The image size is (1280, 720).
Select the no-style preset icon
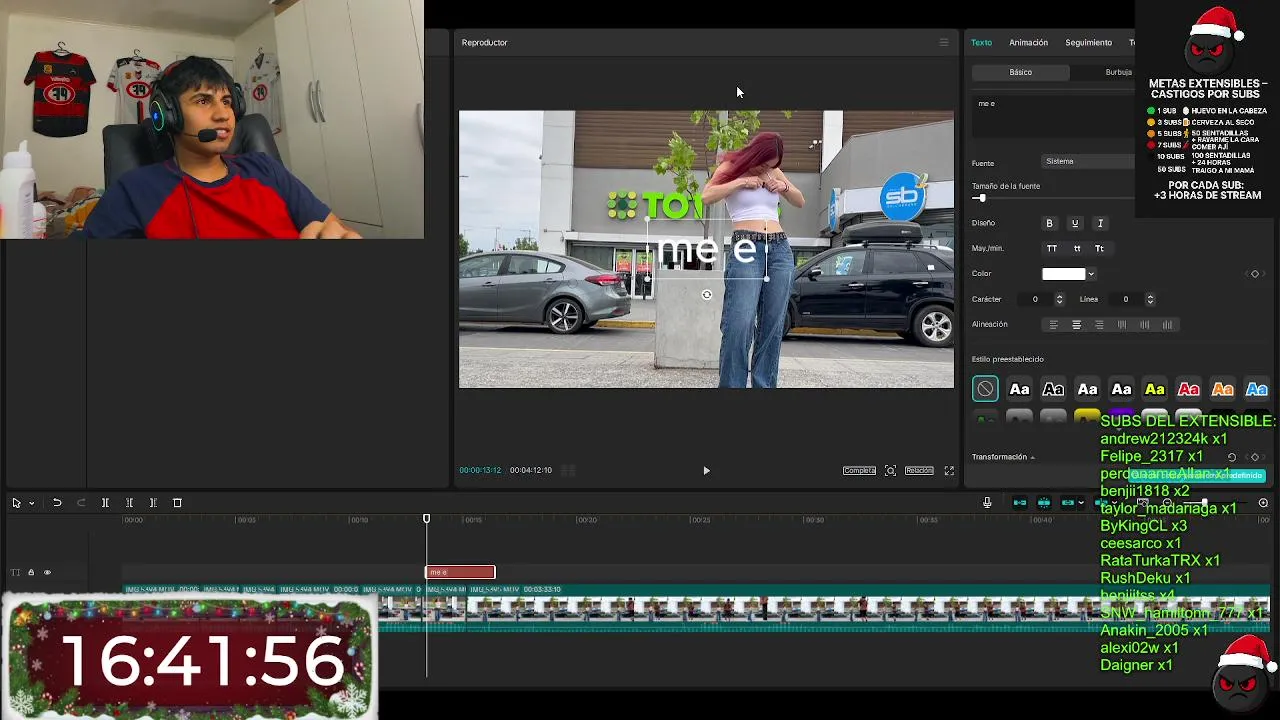pyautogui.click(x=985, y=389)
